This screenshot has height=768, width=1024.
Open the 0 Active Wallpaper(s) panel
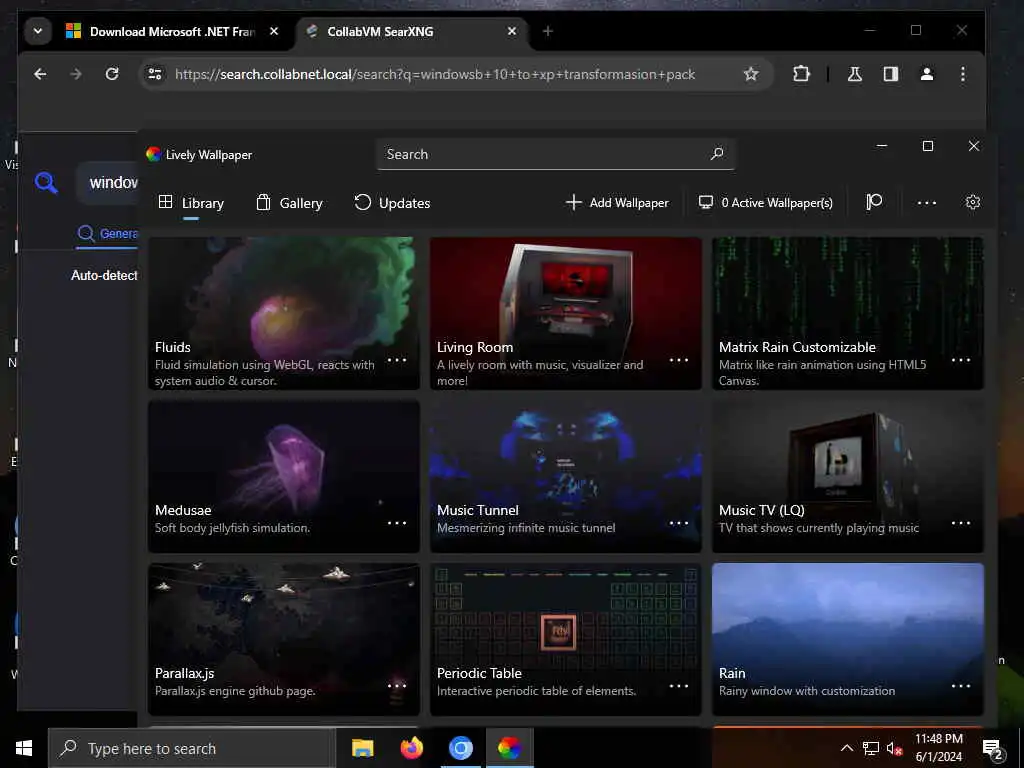(765, 203)
